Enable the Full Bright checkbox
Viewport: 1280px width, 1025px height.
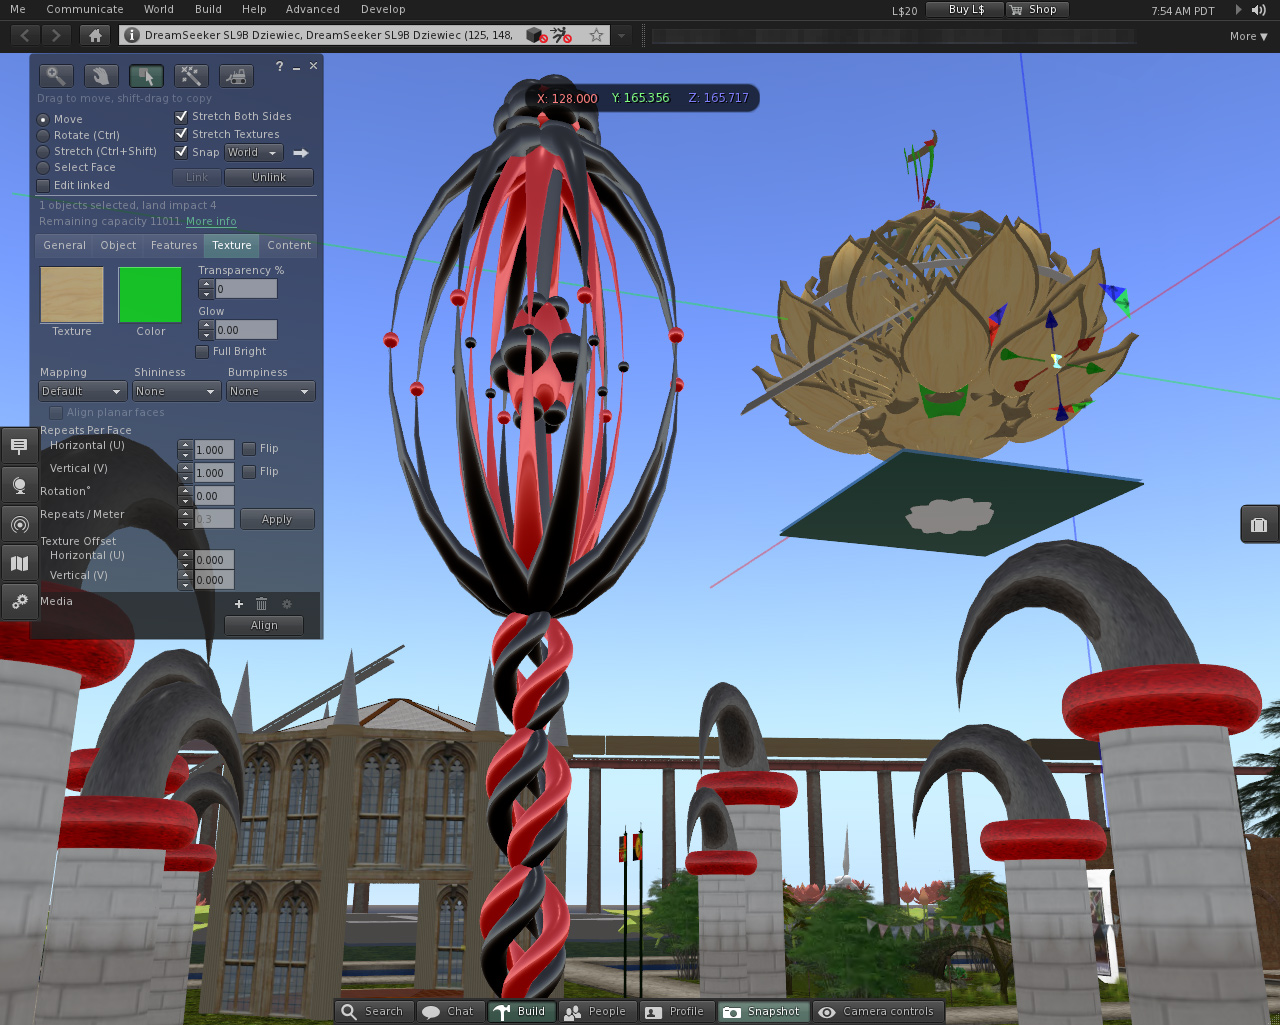point(202,352)
